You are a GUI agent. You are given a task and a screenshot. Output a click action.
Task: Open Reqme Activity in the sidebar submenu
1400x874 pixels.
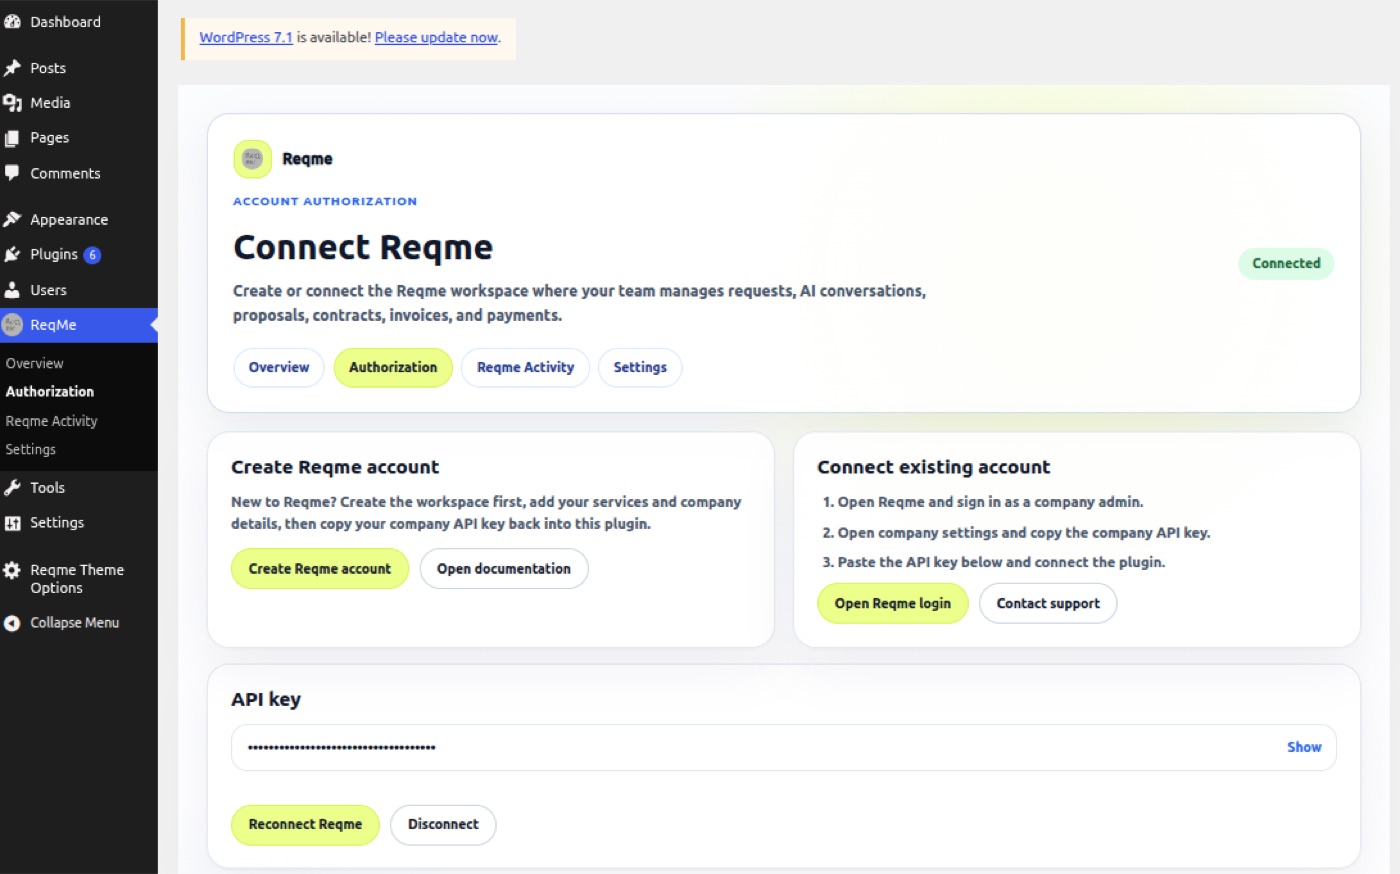51,421
